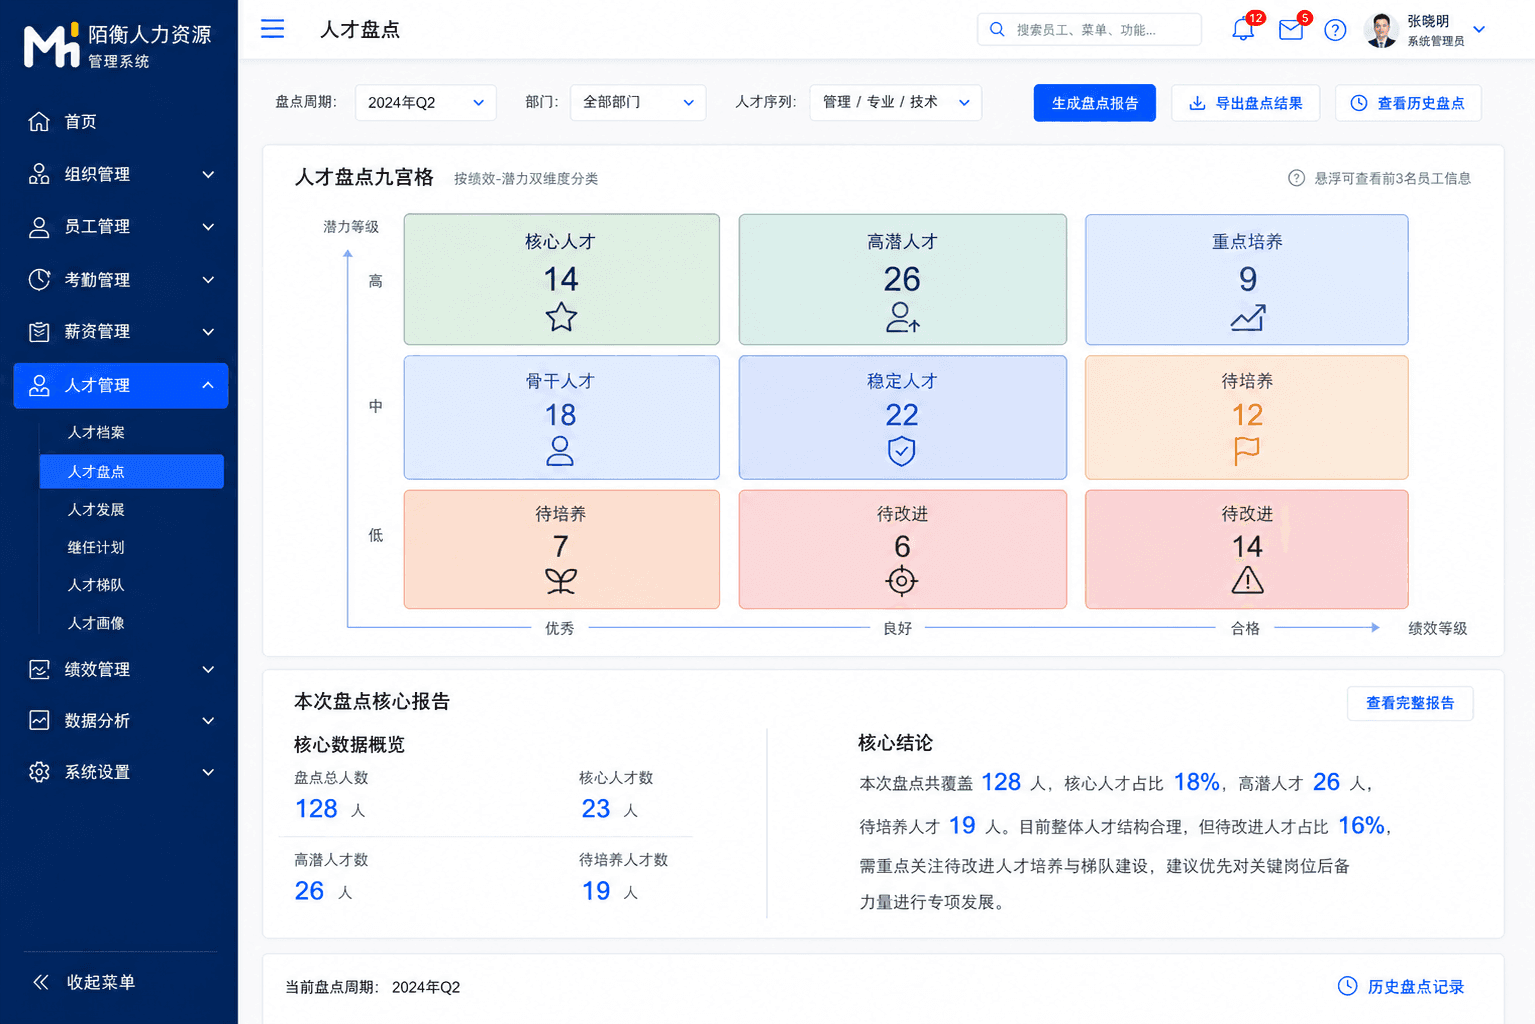1535x1024 pixels.
Task: Click the target icon in 待改进 6 cell
Action: (x=902, y=580)
